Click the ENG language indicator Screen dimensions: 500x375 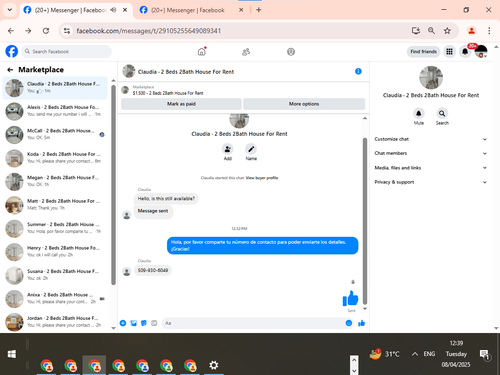429,354
